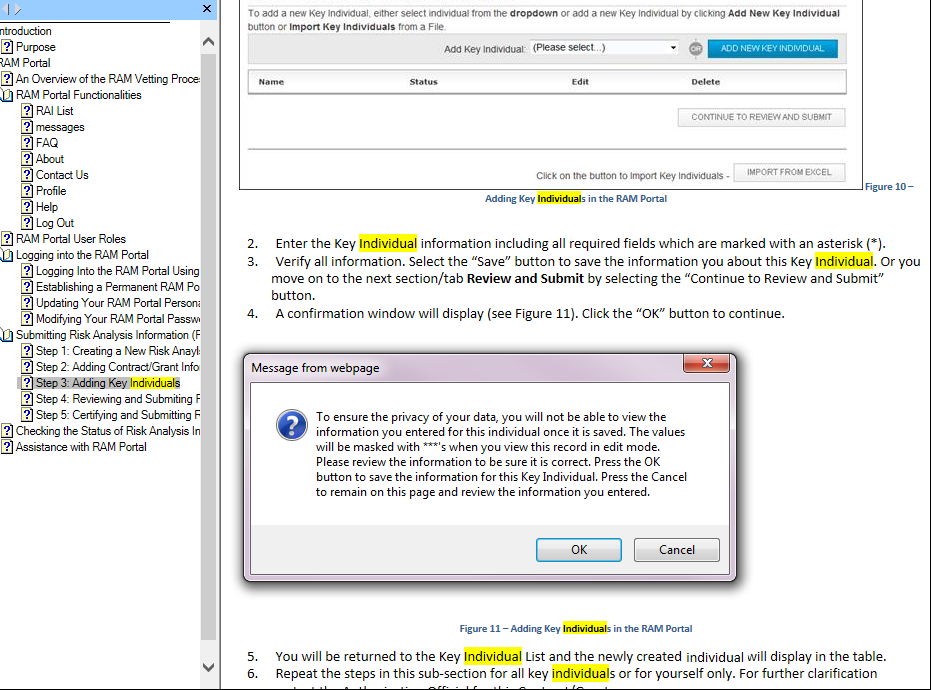Collapse Submitting Risk Analysis Information book
This screenshot has width=933, height=690.
click(7, 335)
